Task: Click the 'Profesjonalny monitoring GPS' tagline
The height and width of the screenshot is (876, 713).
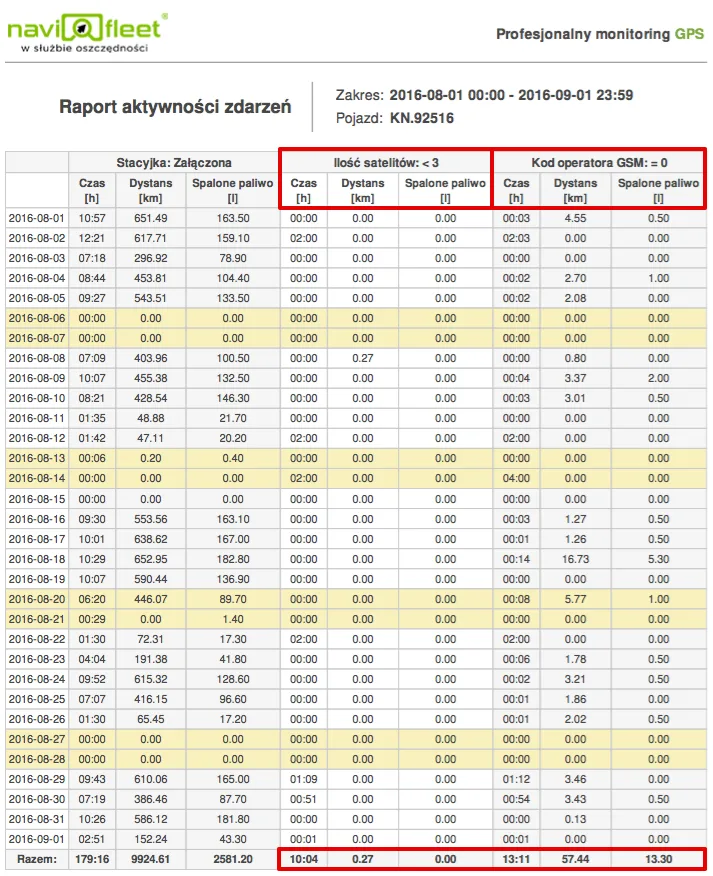Action: coord(600,34)
